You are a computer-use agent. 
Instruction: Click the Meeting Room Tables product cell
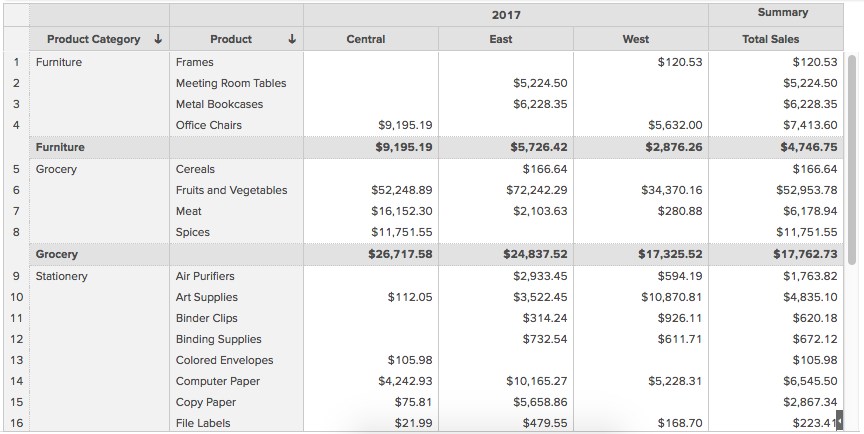(x=231, y=83)
